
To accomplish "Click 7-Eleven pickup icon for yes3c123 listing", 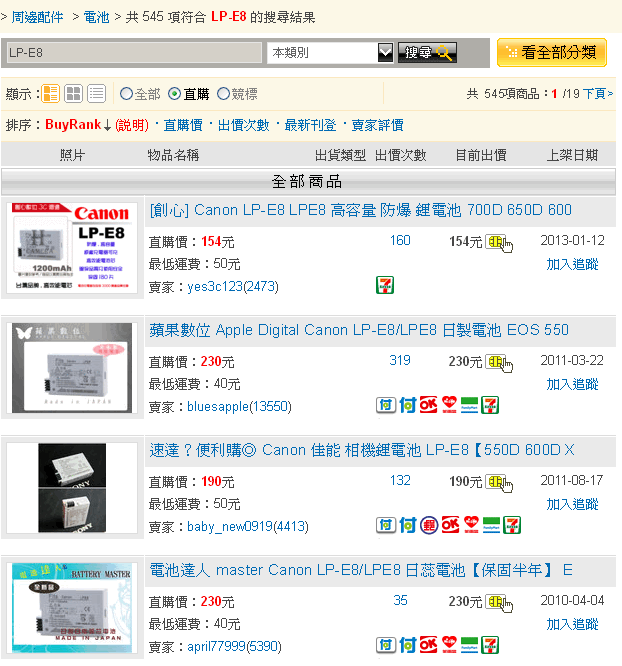I will (x=385, y=285).
